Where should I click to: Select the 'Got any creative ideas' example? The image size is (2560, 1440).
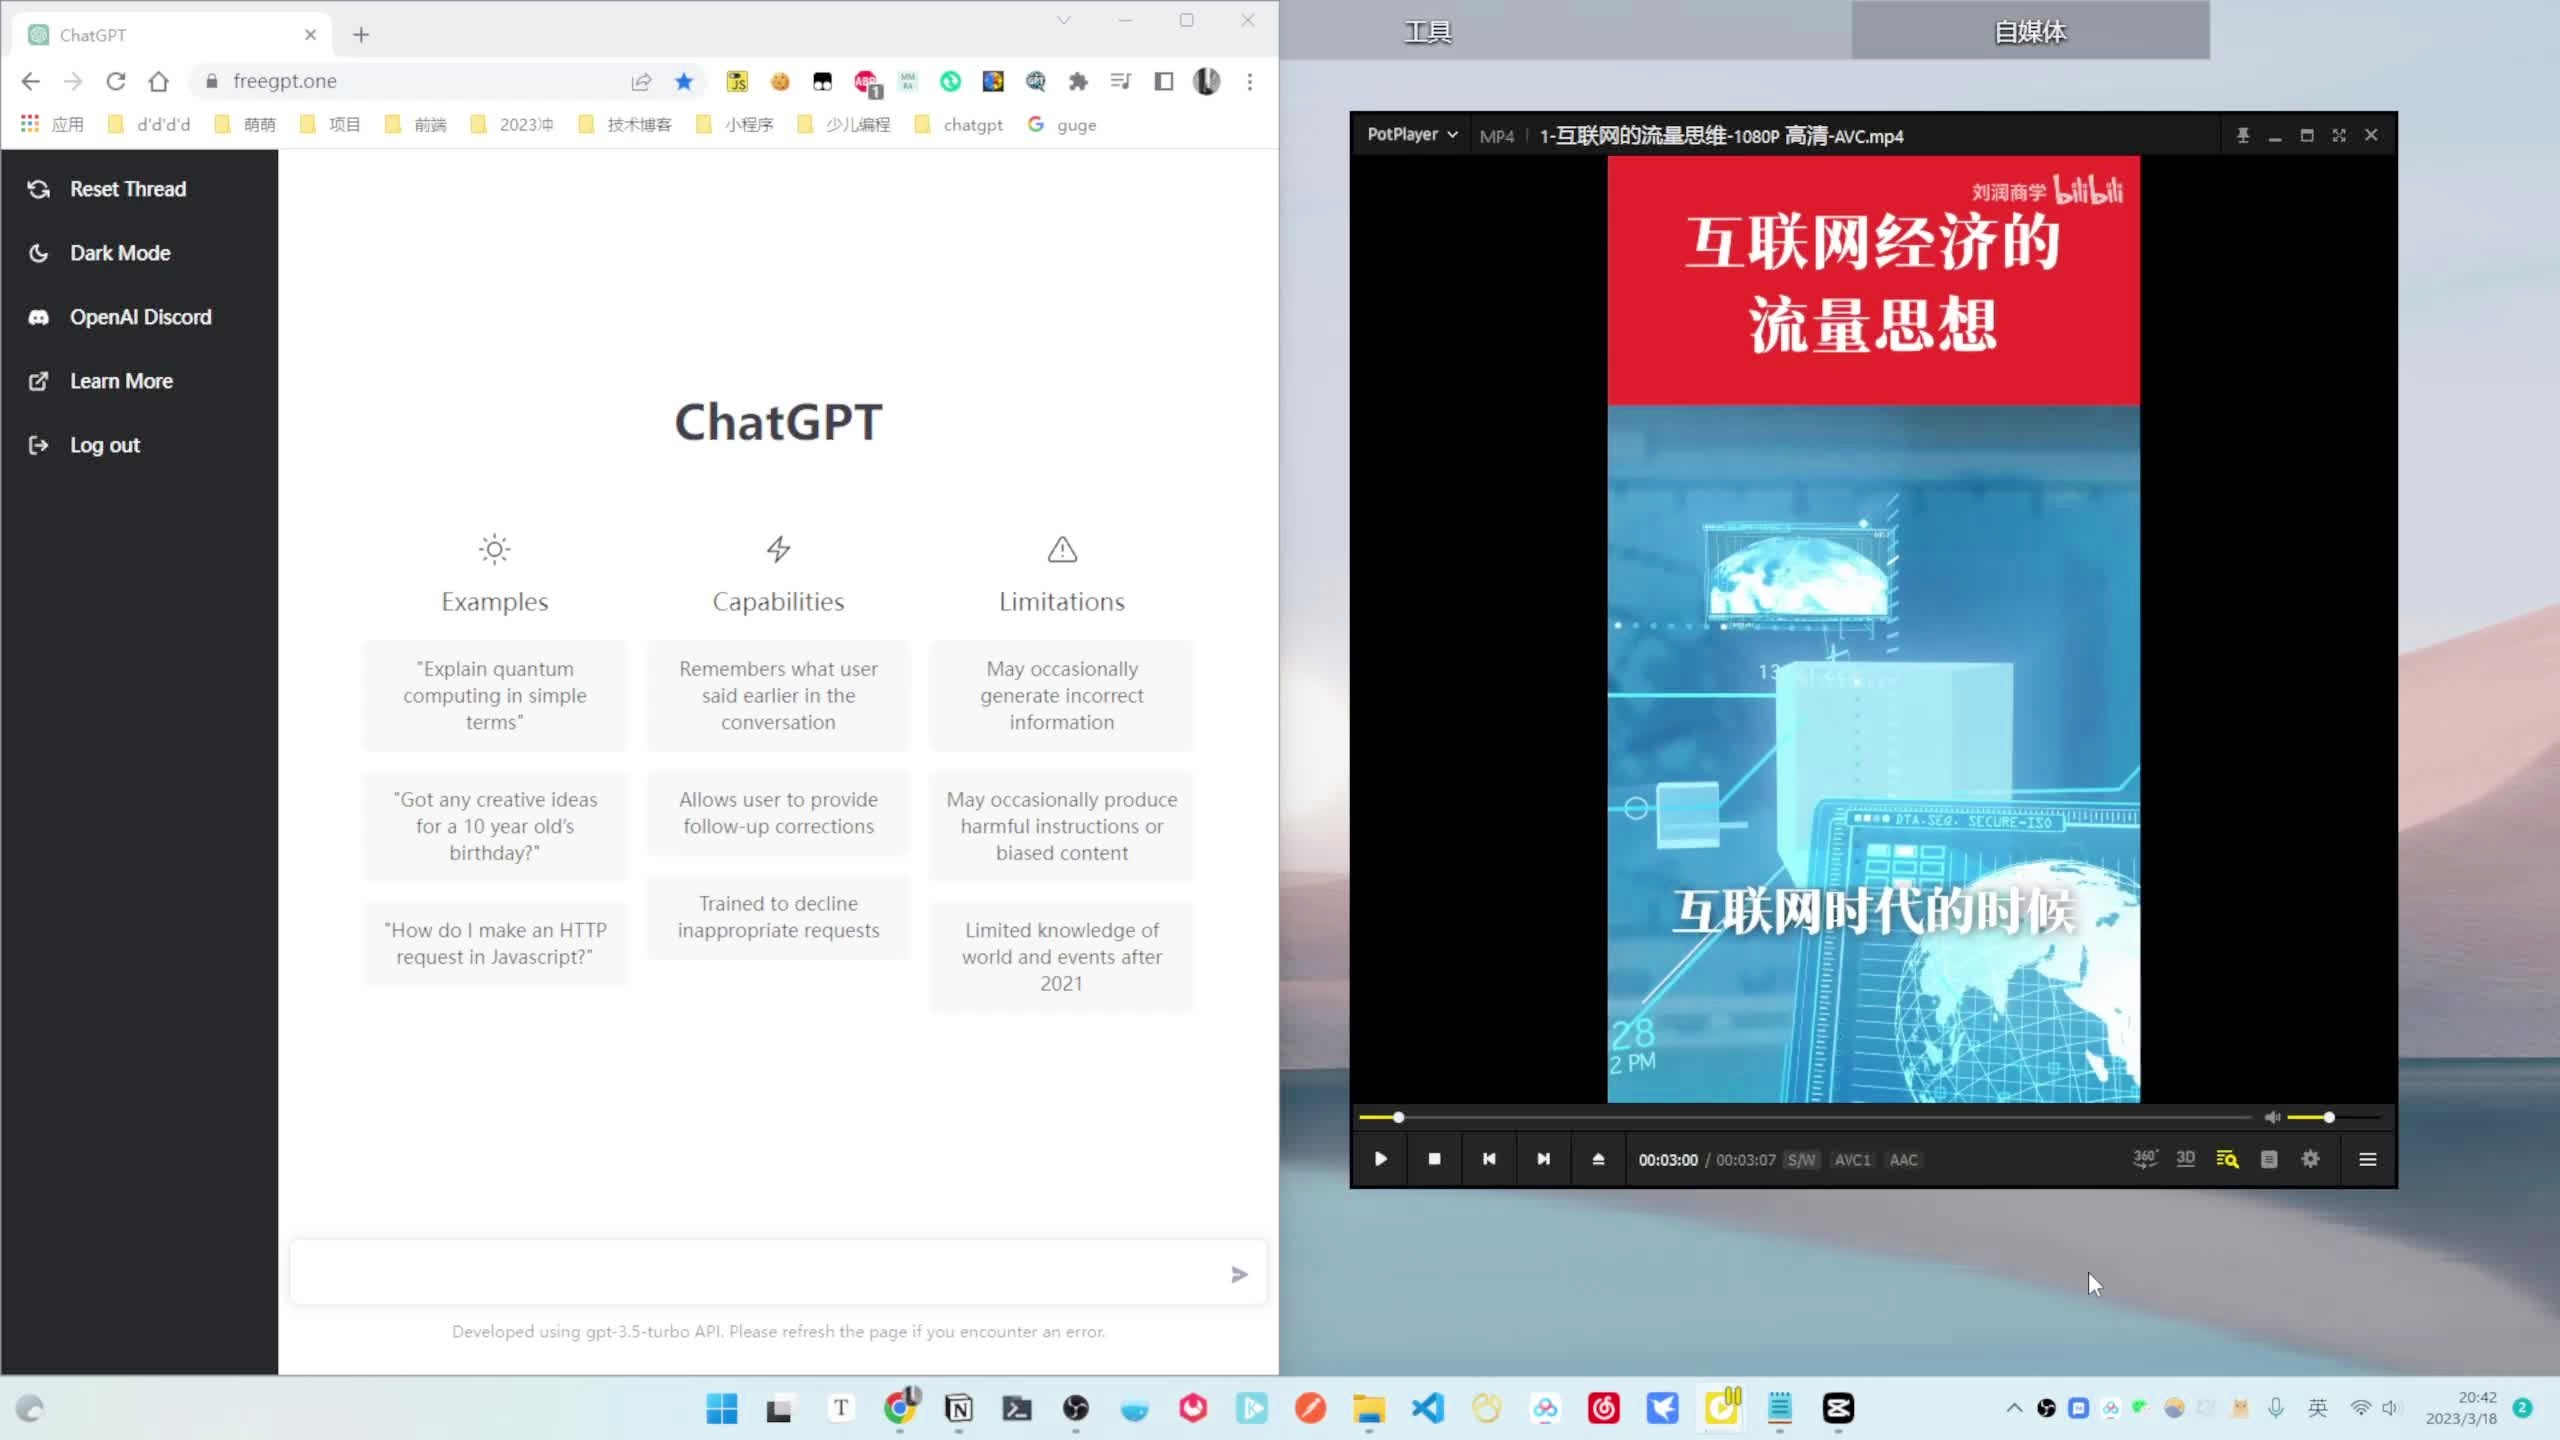coord(495,826)
